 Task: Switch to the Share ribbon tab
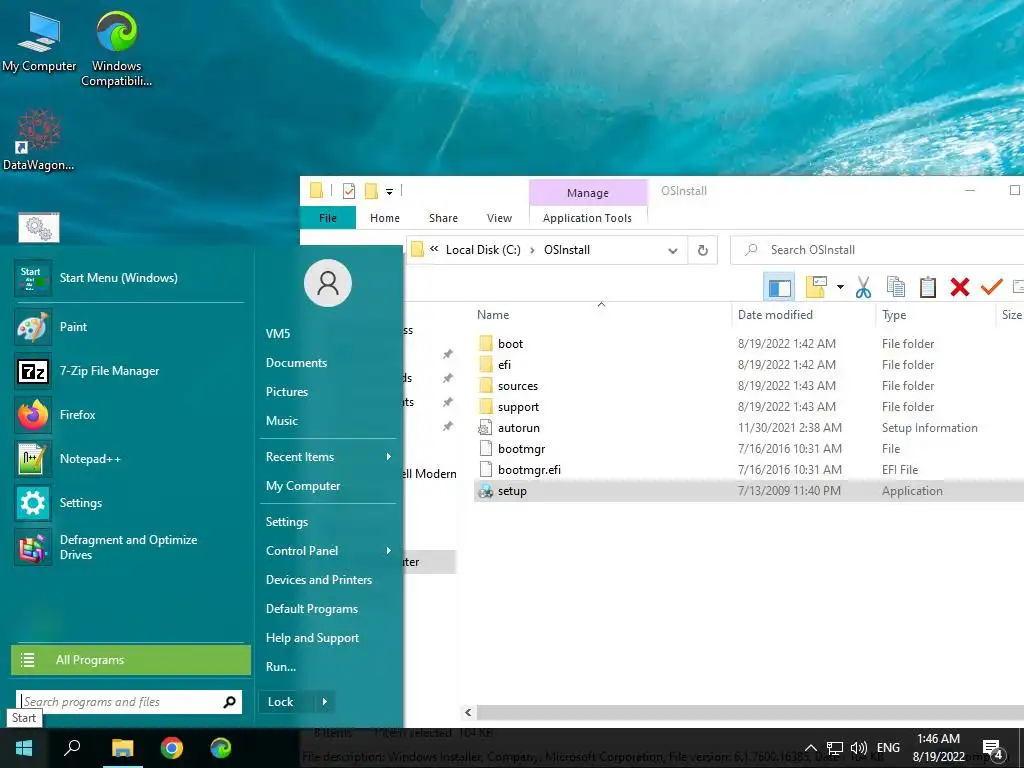(443, 218)
